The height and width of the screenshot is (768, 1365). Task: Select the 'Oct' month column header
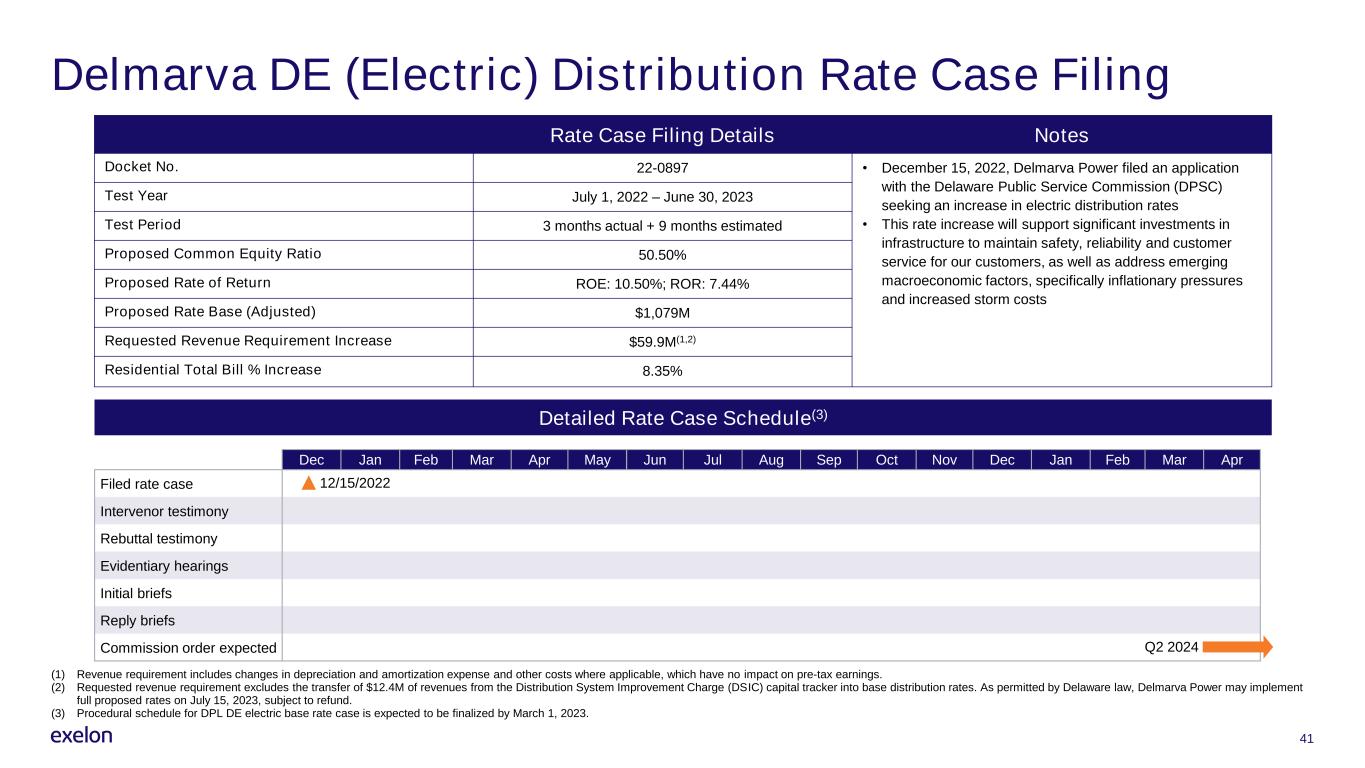point(887,460)
